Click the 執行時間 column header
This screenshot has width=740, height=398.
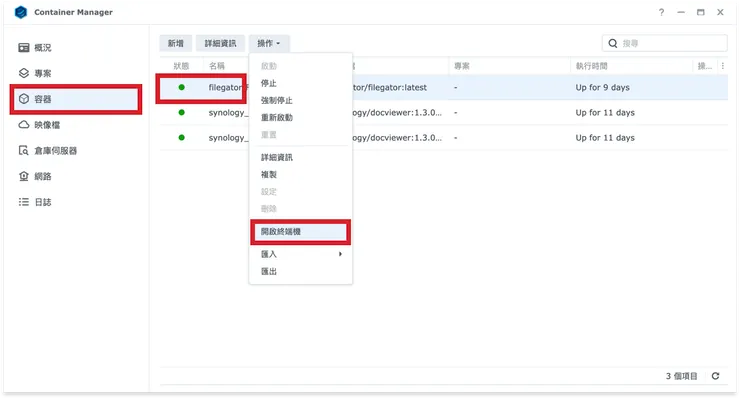(x=591, y=66)
